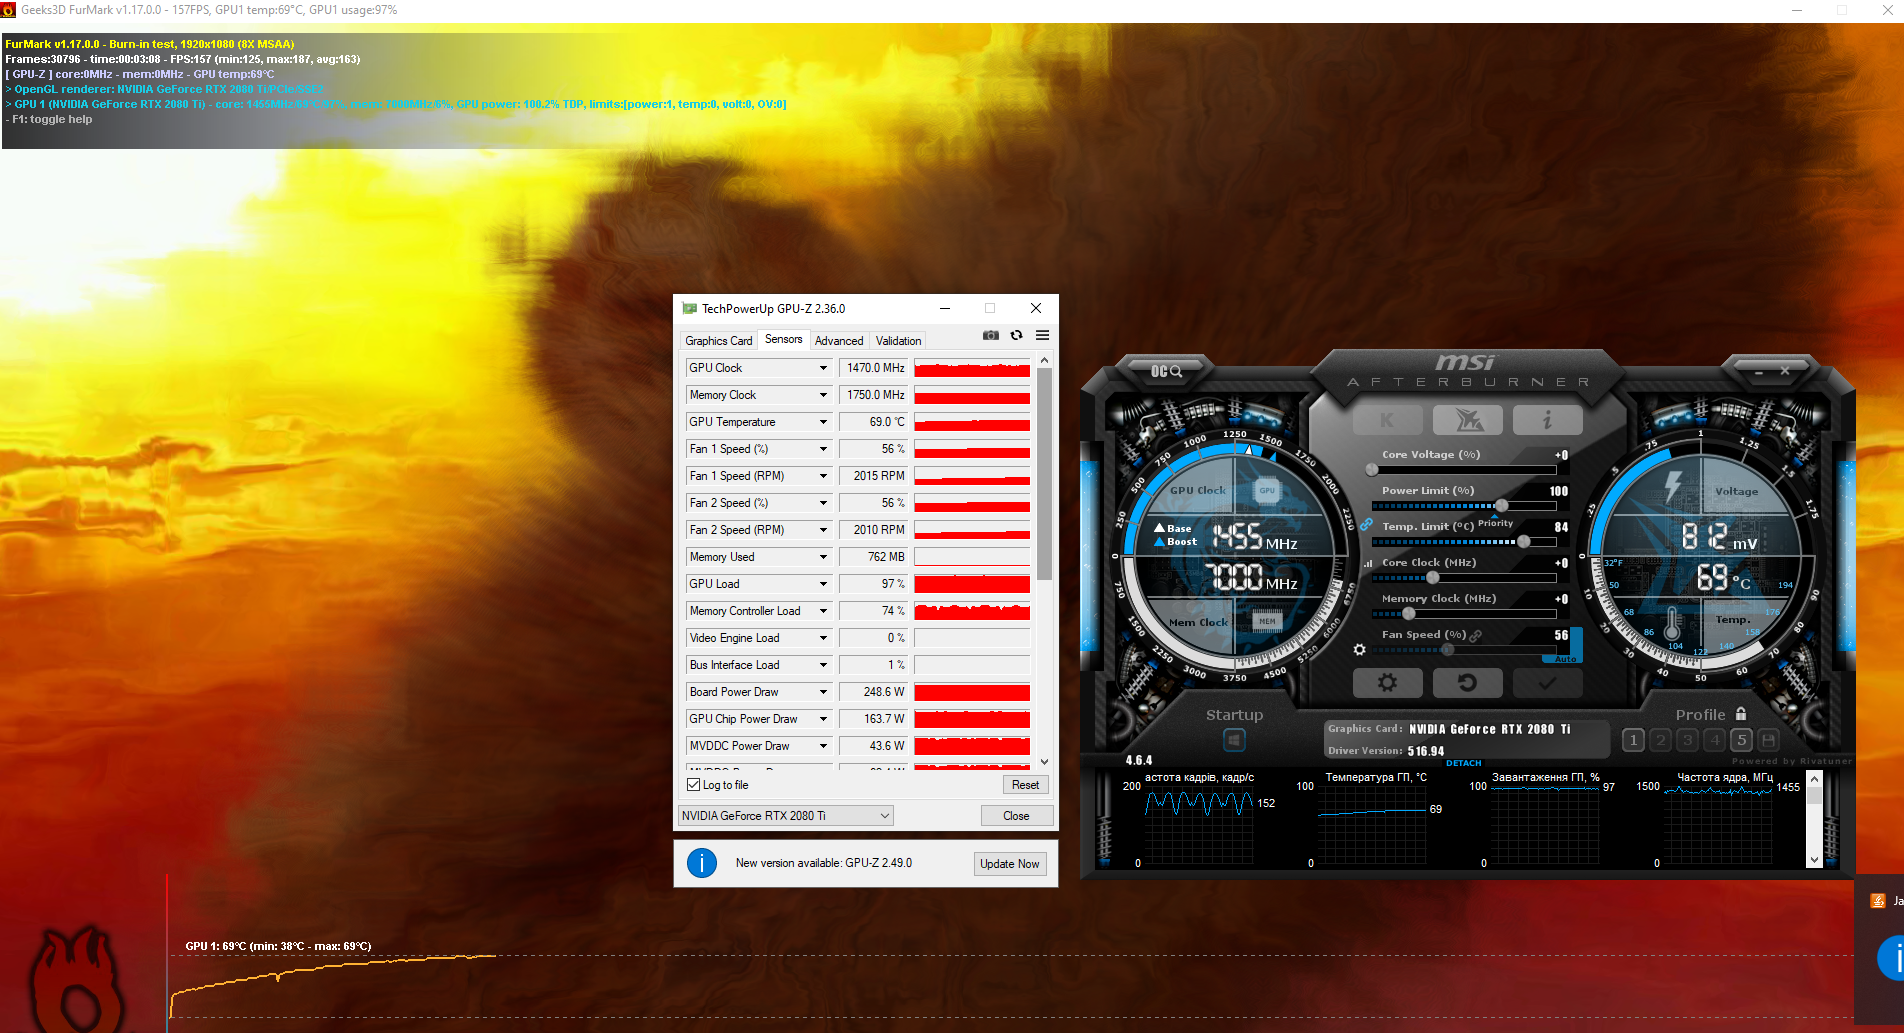Open GPU Load sensor dropdown
The height and width of the screenshot is (1033, 1904).
coord(823,584)
